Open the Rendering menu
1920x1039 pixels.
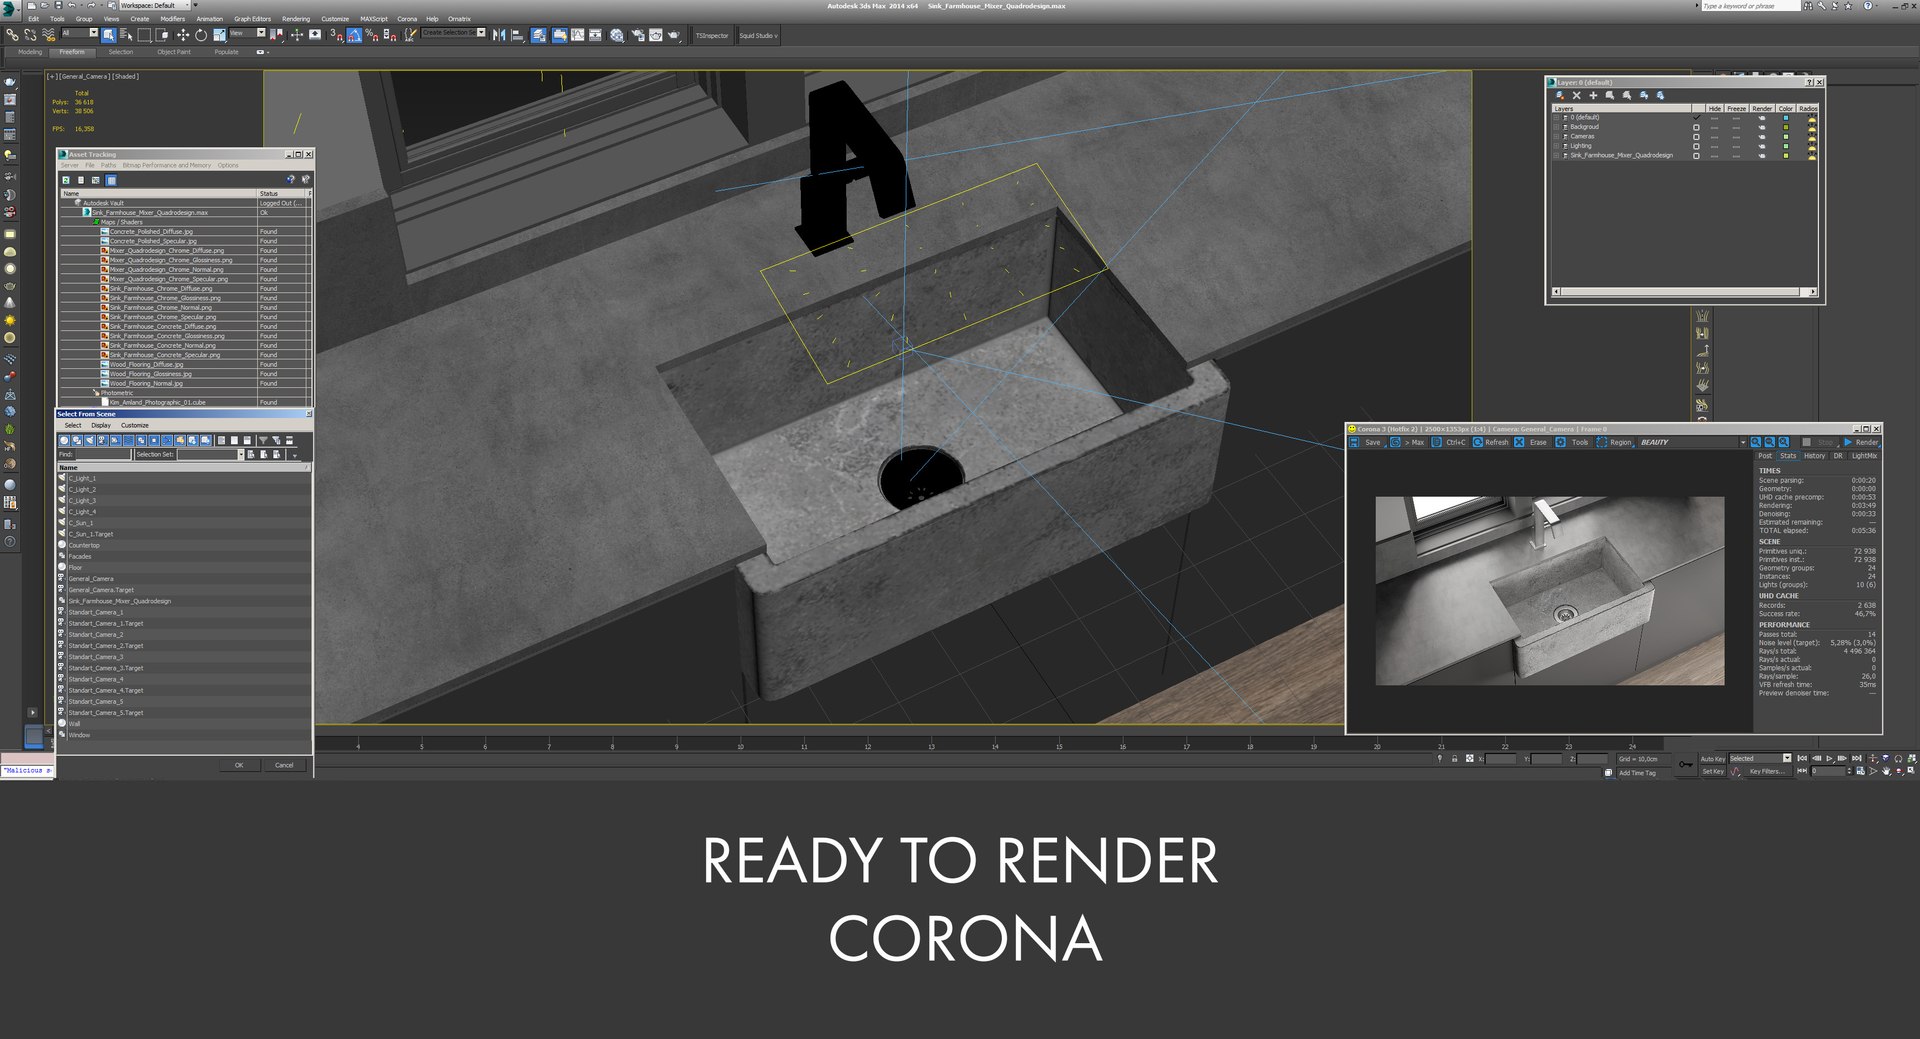(x=296, y=19)
